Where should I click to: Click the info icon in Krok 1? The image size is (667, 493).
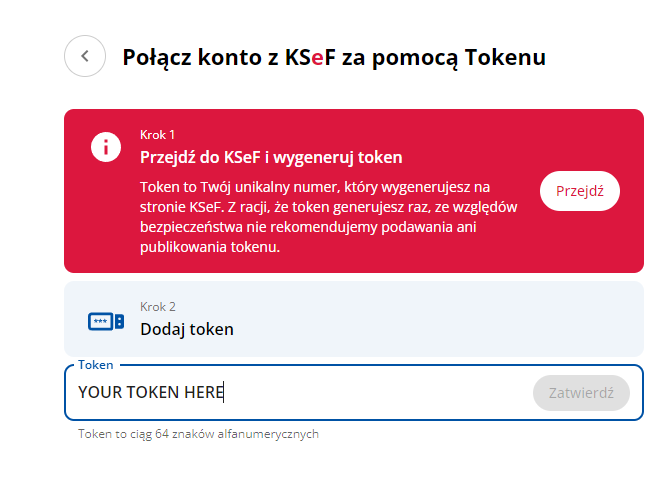[105, 146]
